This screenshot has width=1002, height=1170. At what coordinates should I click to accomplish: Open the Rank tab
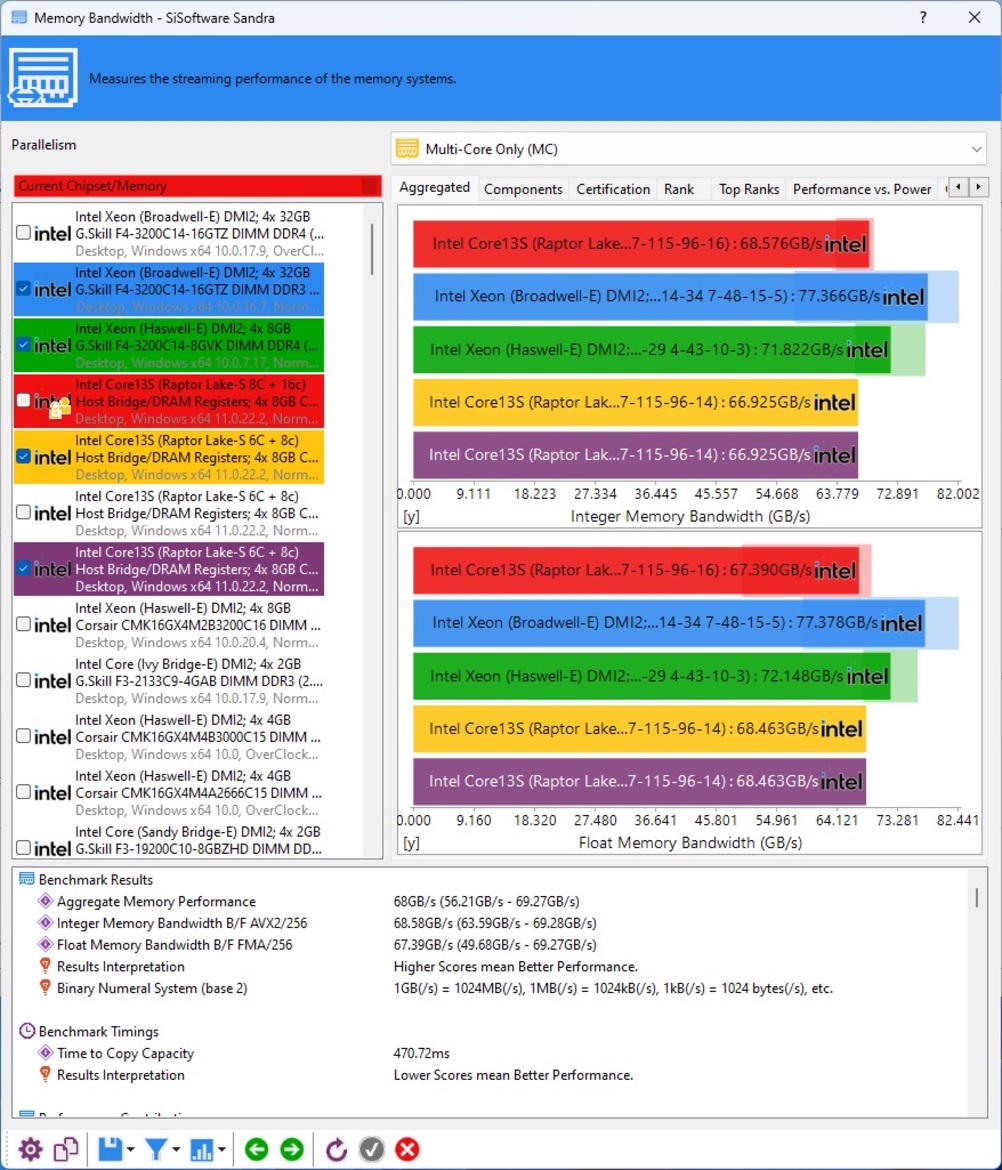click(x=679, y=190)
